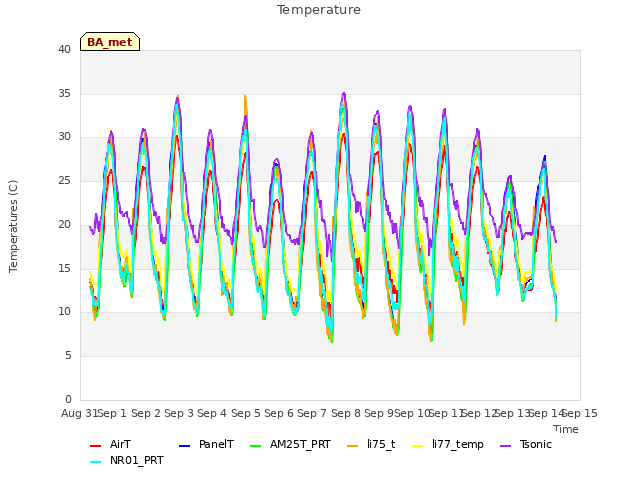Click the 40 y-axis tick label
Viewport: 640px width, 480px height.
64,49
